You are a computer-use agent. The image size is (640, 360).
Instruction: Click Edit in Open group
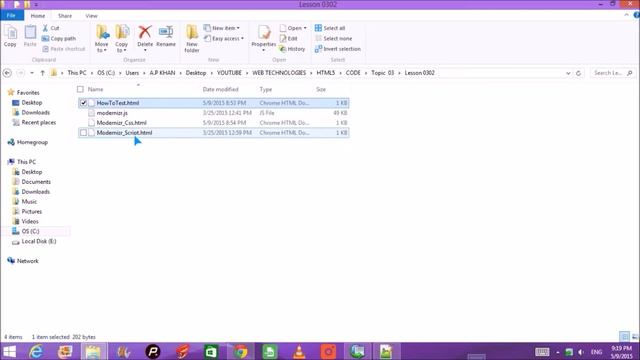point(289,38)
